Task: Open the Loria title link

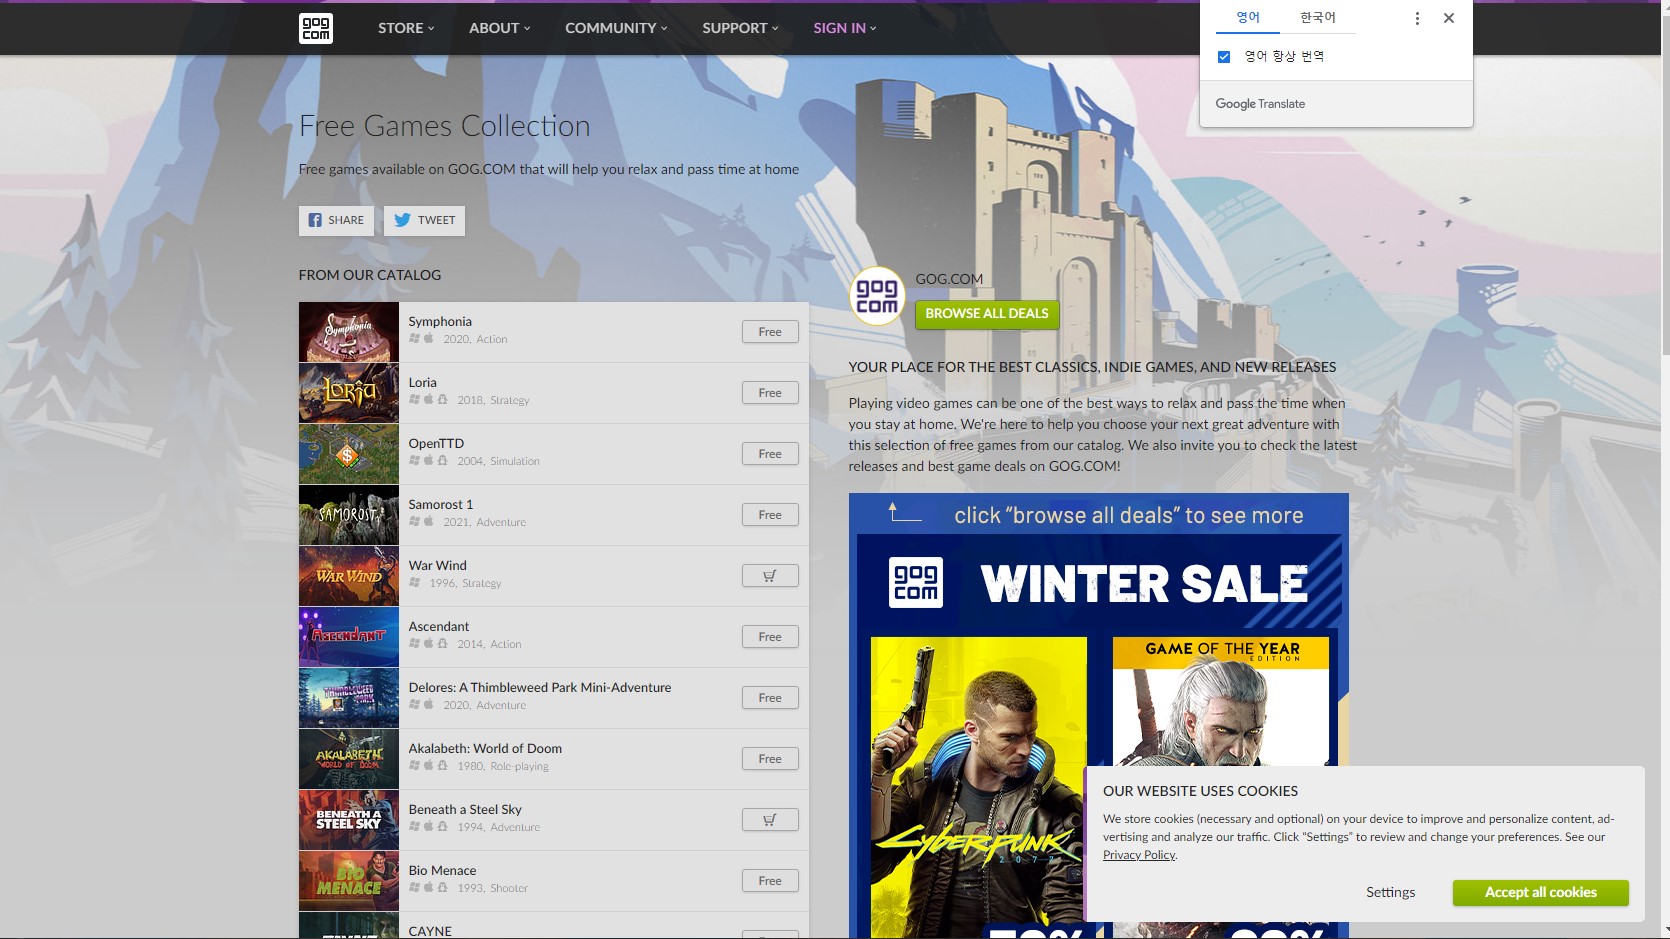Action: click(x=422, y=383)
